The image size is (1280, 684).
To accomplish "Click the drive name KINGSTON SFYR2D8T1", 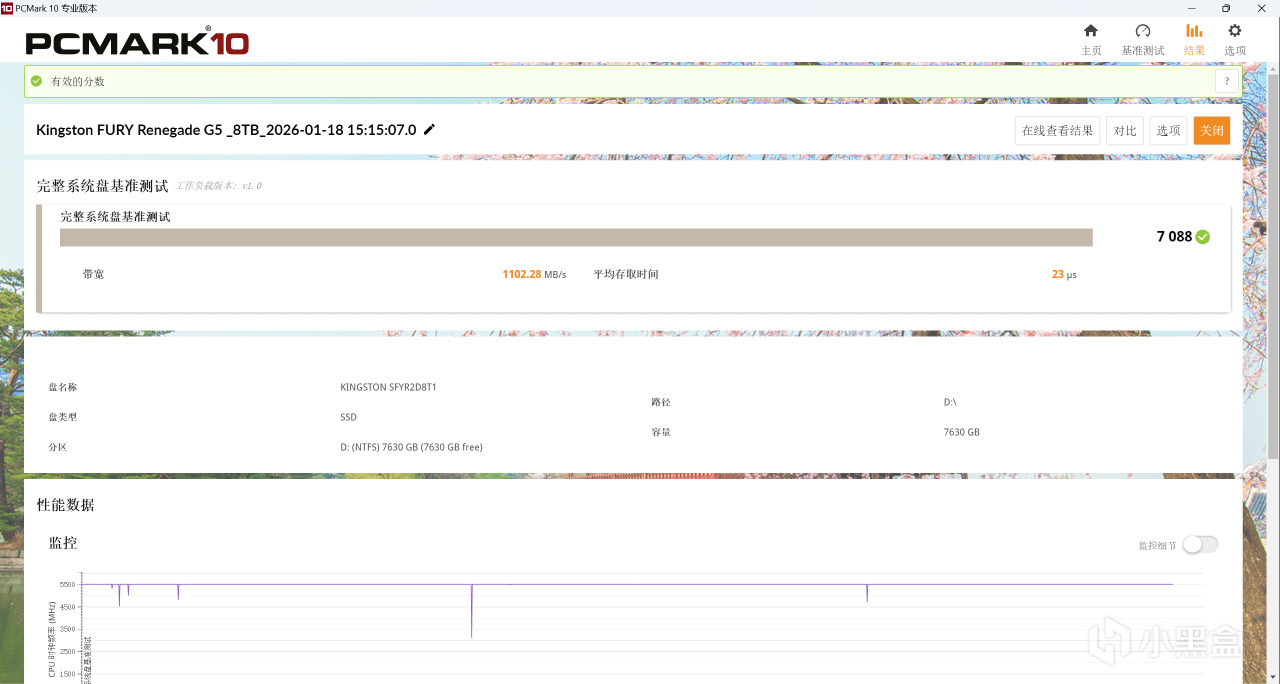I will click(x=388, y=387).
